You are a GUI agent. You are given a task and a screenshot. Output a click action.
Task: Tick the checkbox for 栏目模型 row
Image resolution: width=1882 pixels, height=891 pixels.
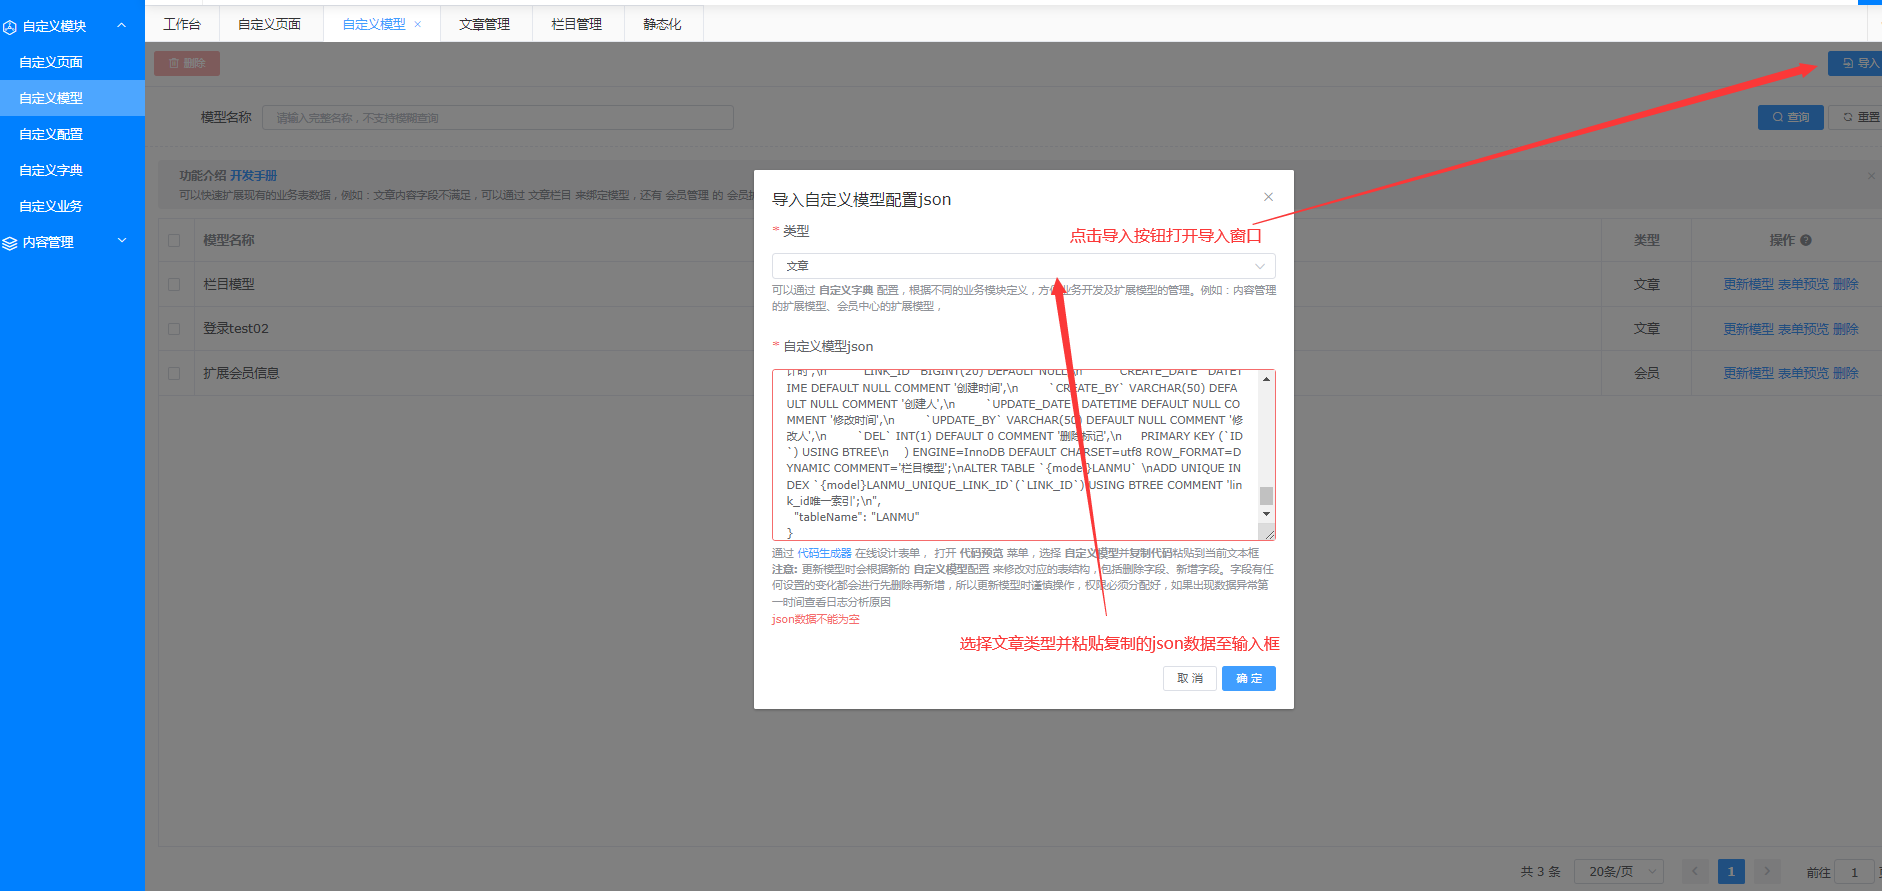click(174, 285)
